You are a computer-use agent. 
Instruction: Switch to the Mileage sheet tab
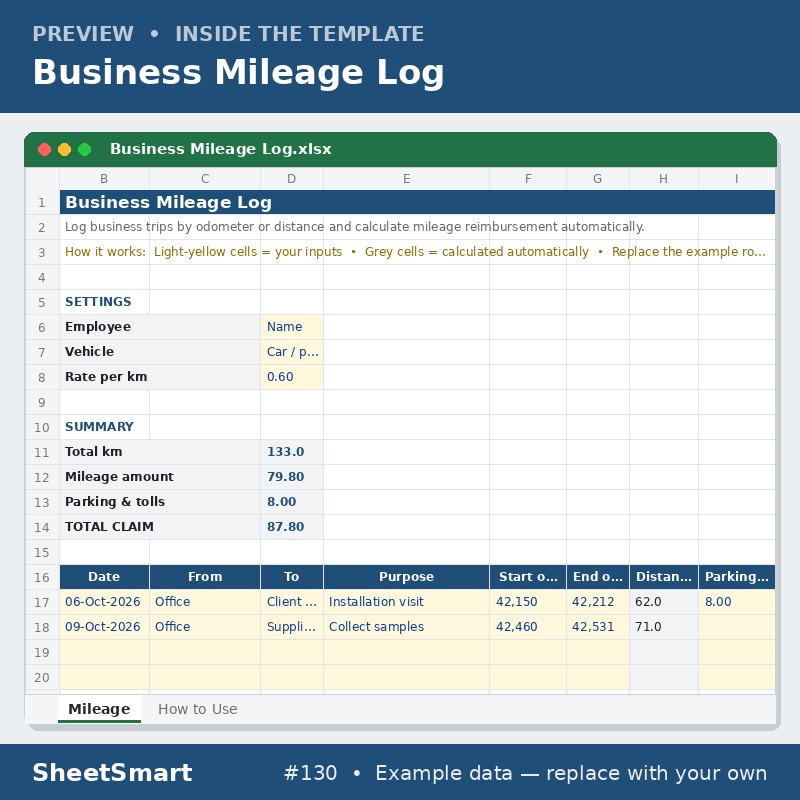pyautogui.click(x=99, y=709)
